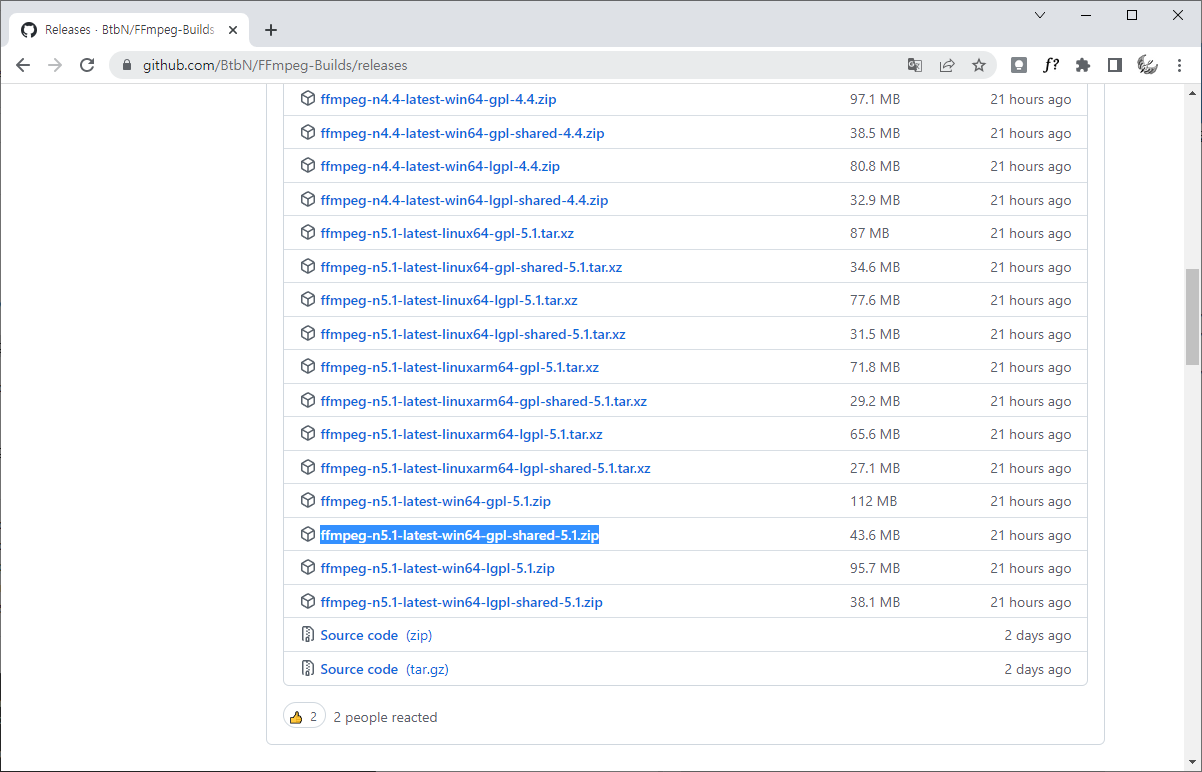This screenshot has height=772, width=1202.
Task: Click package icon for ffmpeg-n5.1-latest-win64-gpl-5.1.zip
Action: (x=308, y=501)
